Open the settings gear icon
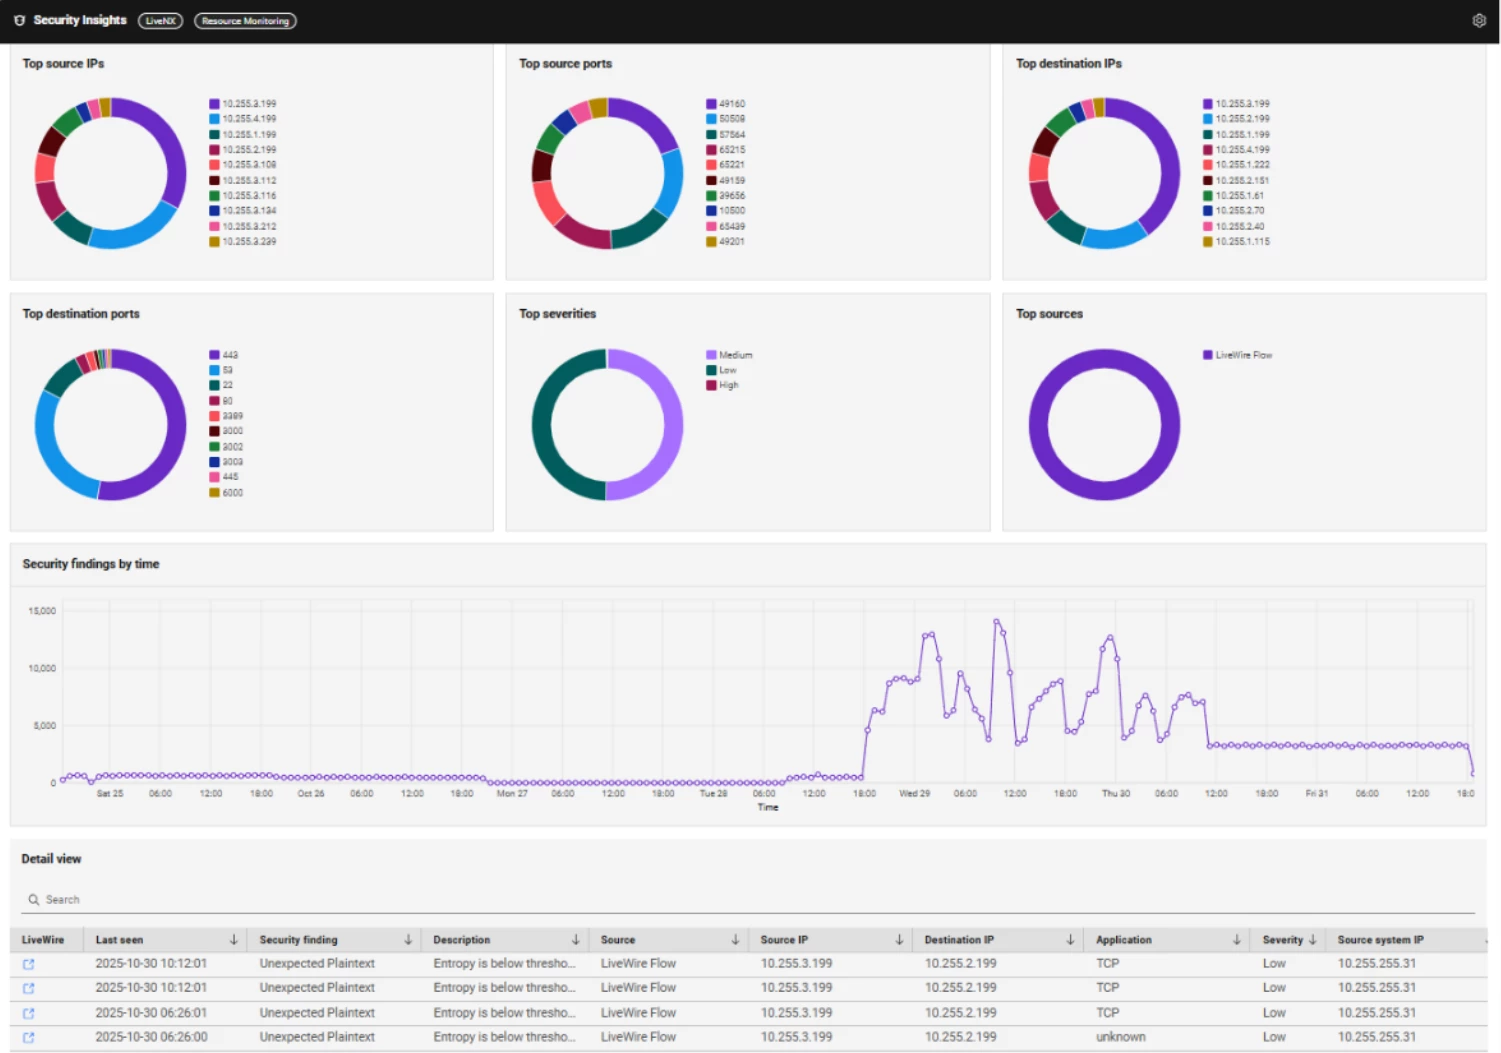The image size is (1501, 1053). pyautogui.click(x=1479, y=20)
